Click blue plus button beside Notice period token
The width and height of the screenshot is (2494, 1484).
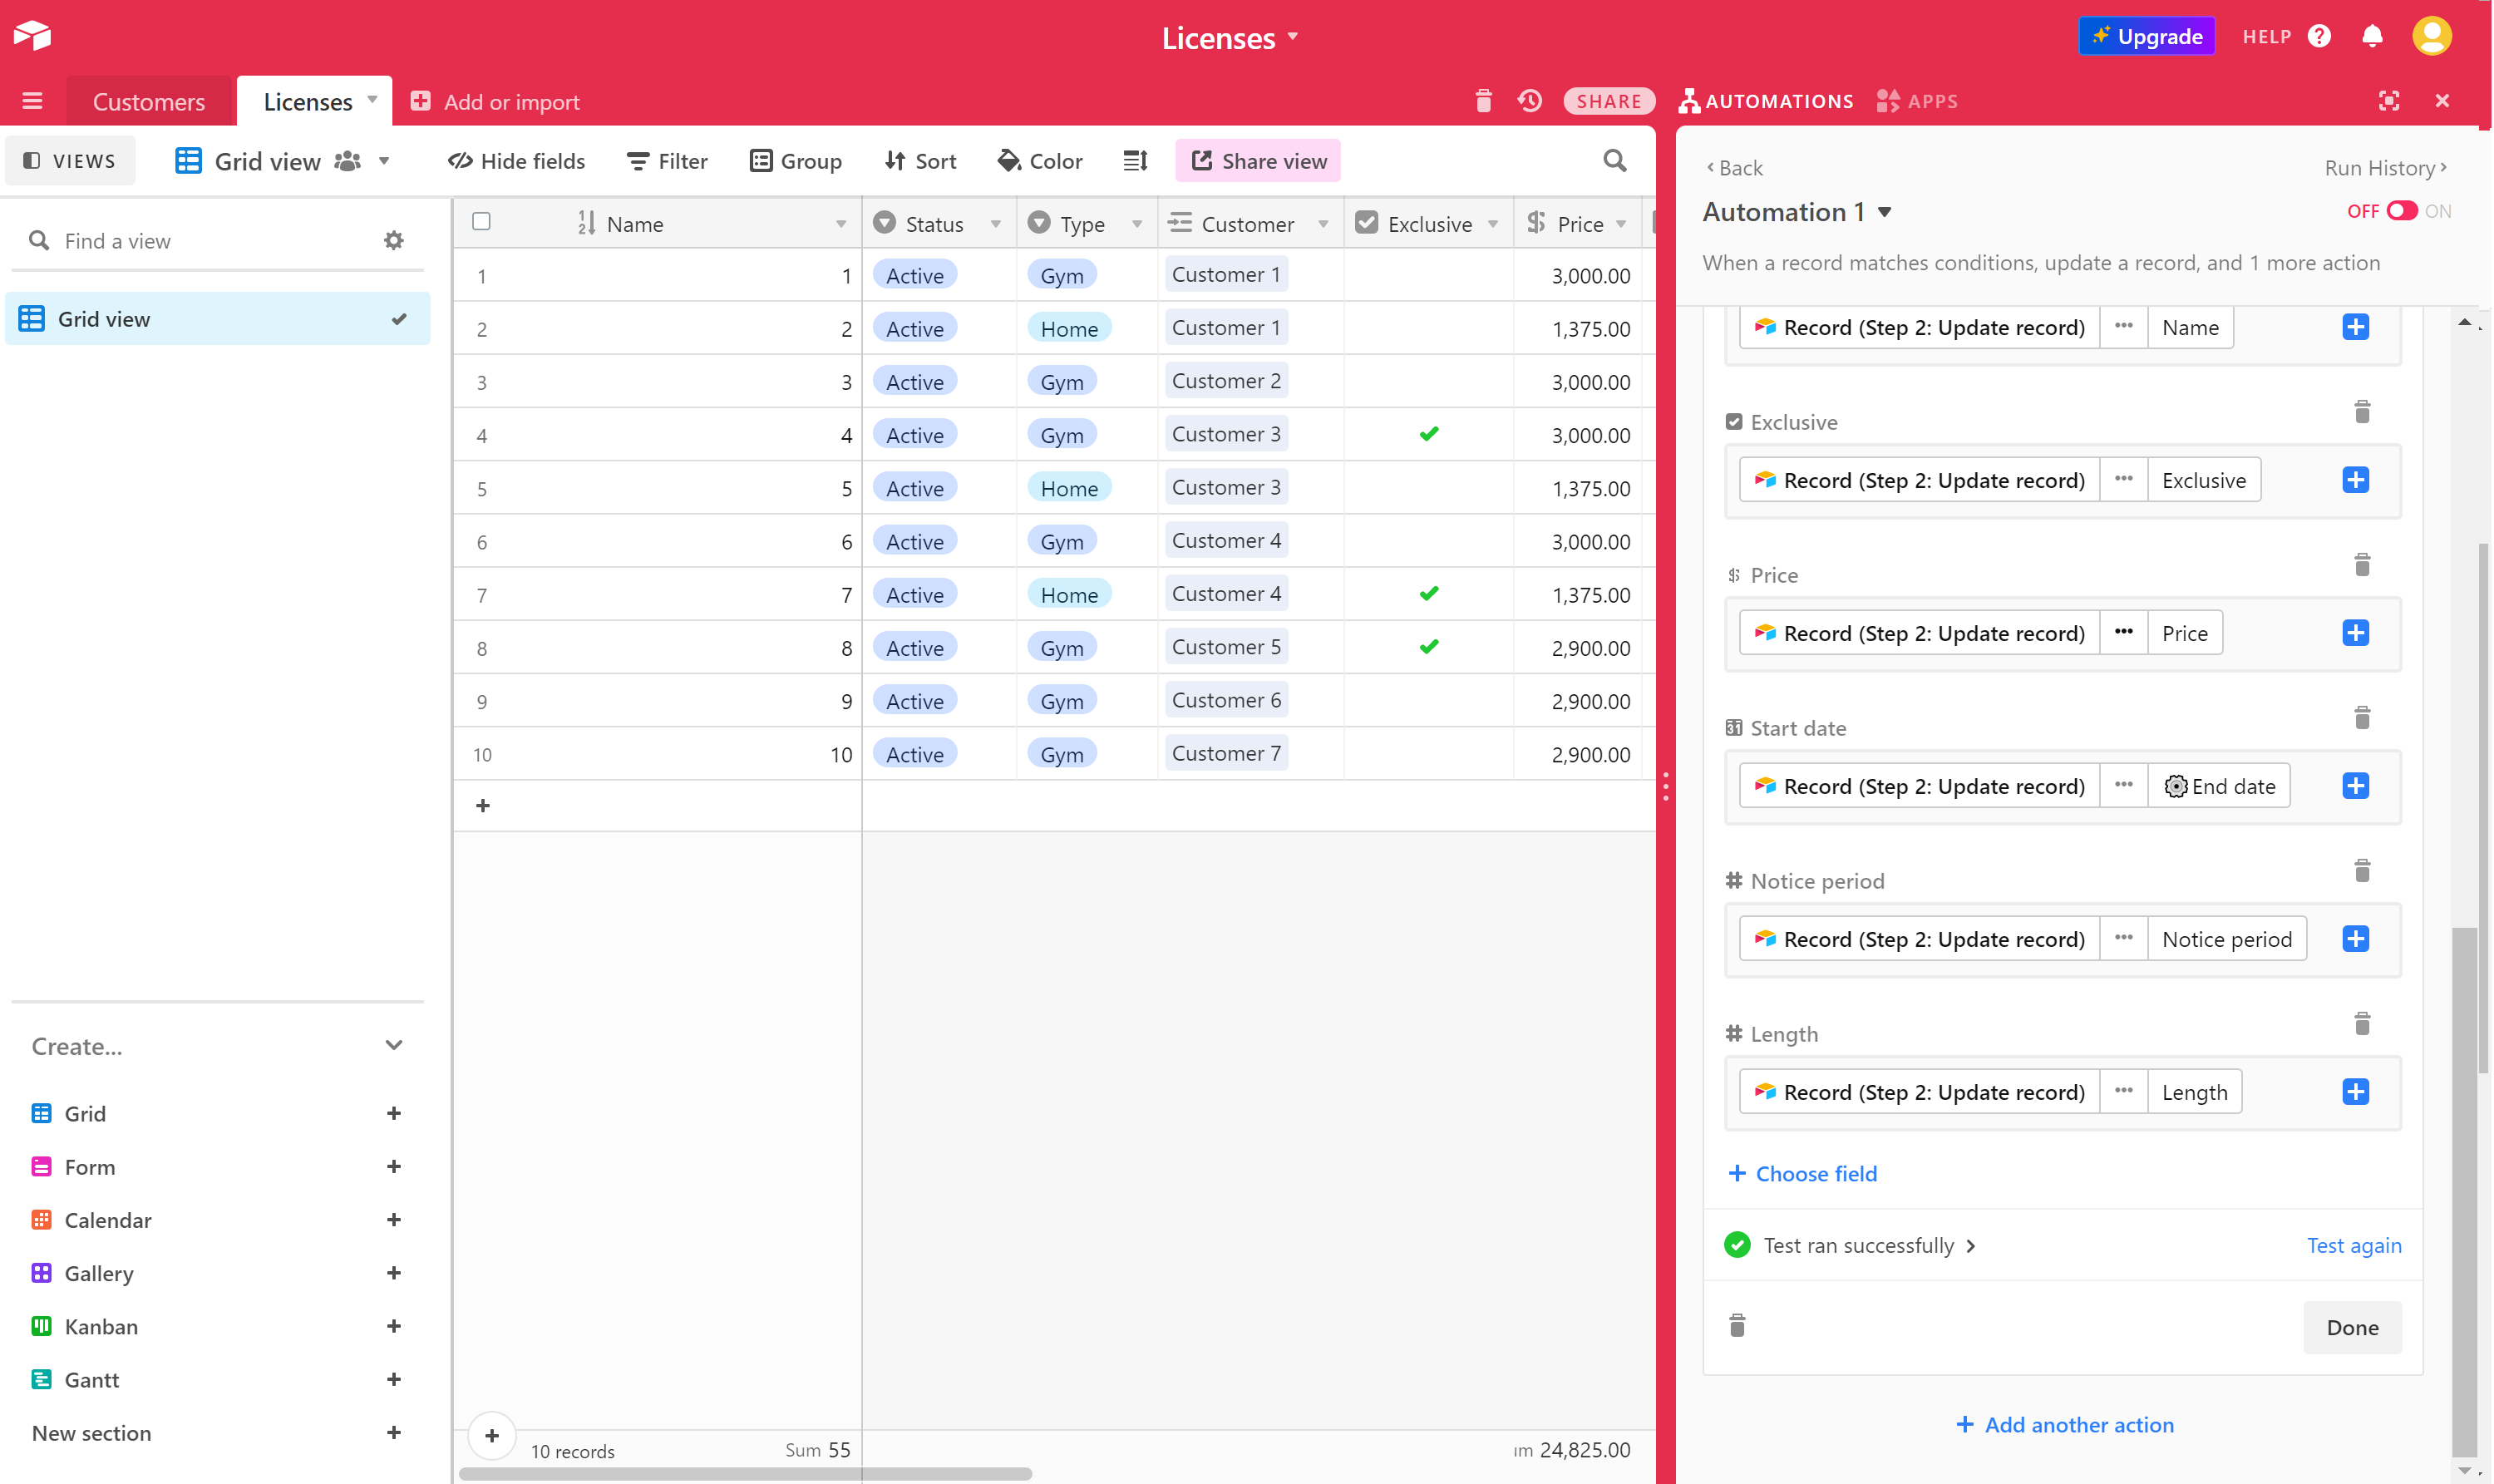2355,939
